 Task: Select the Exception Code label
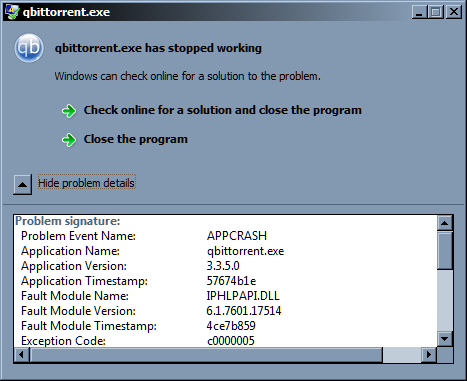coord(63,341)
